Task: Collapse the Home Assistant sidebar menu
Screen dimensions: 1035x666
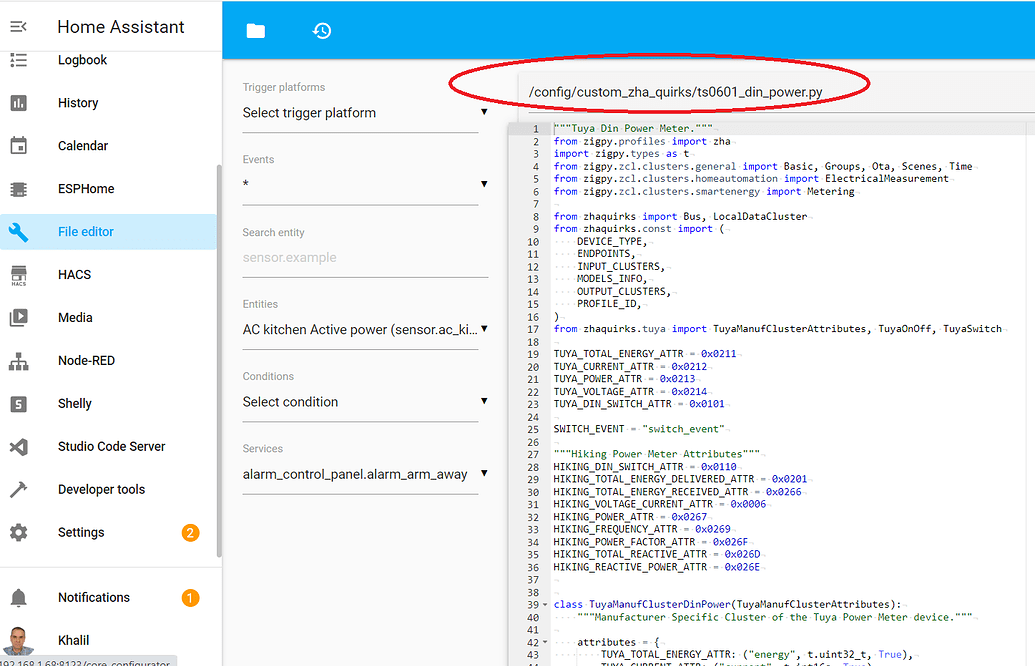Action: [18, 27]
